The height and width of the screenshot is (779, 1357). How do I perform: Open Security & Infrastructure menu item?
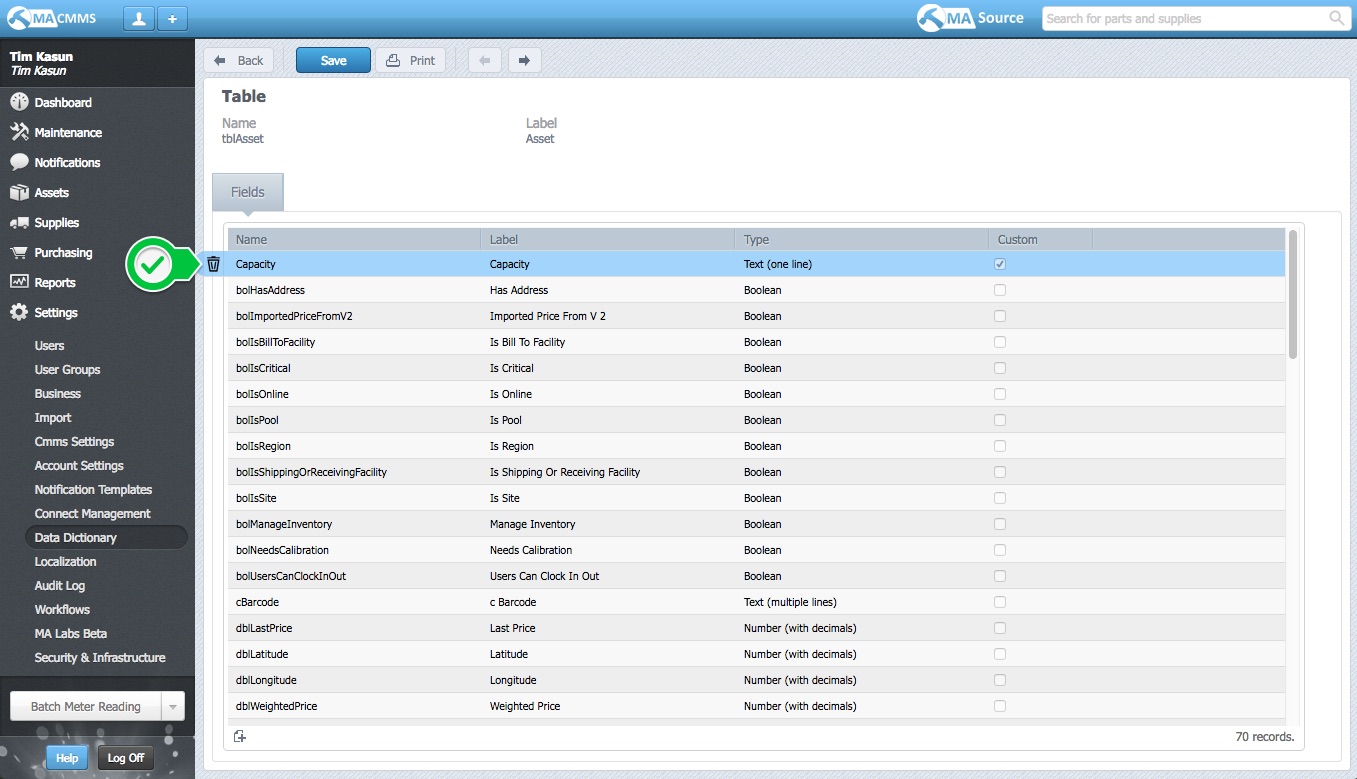point(100,657)
